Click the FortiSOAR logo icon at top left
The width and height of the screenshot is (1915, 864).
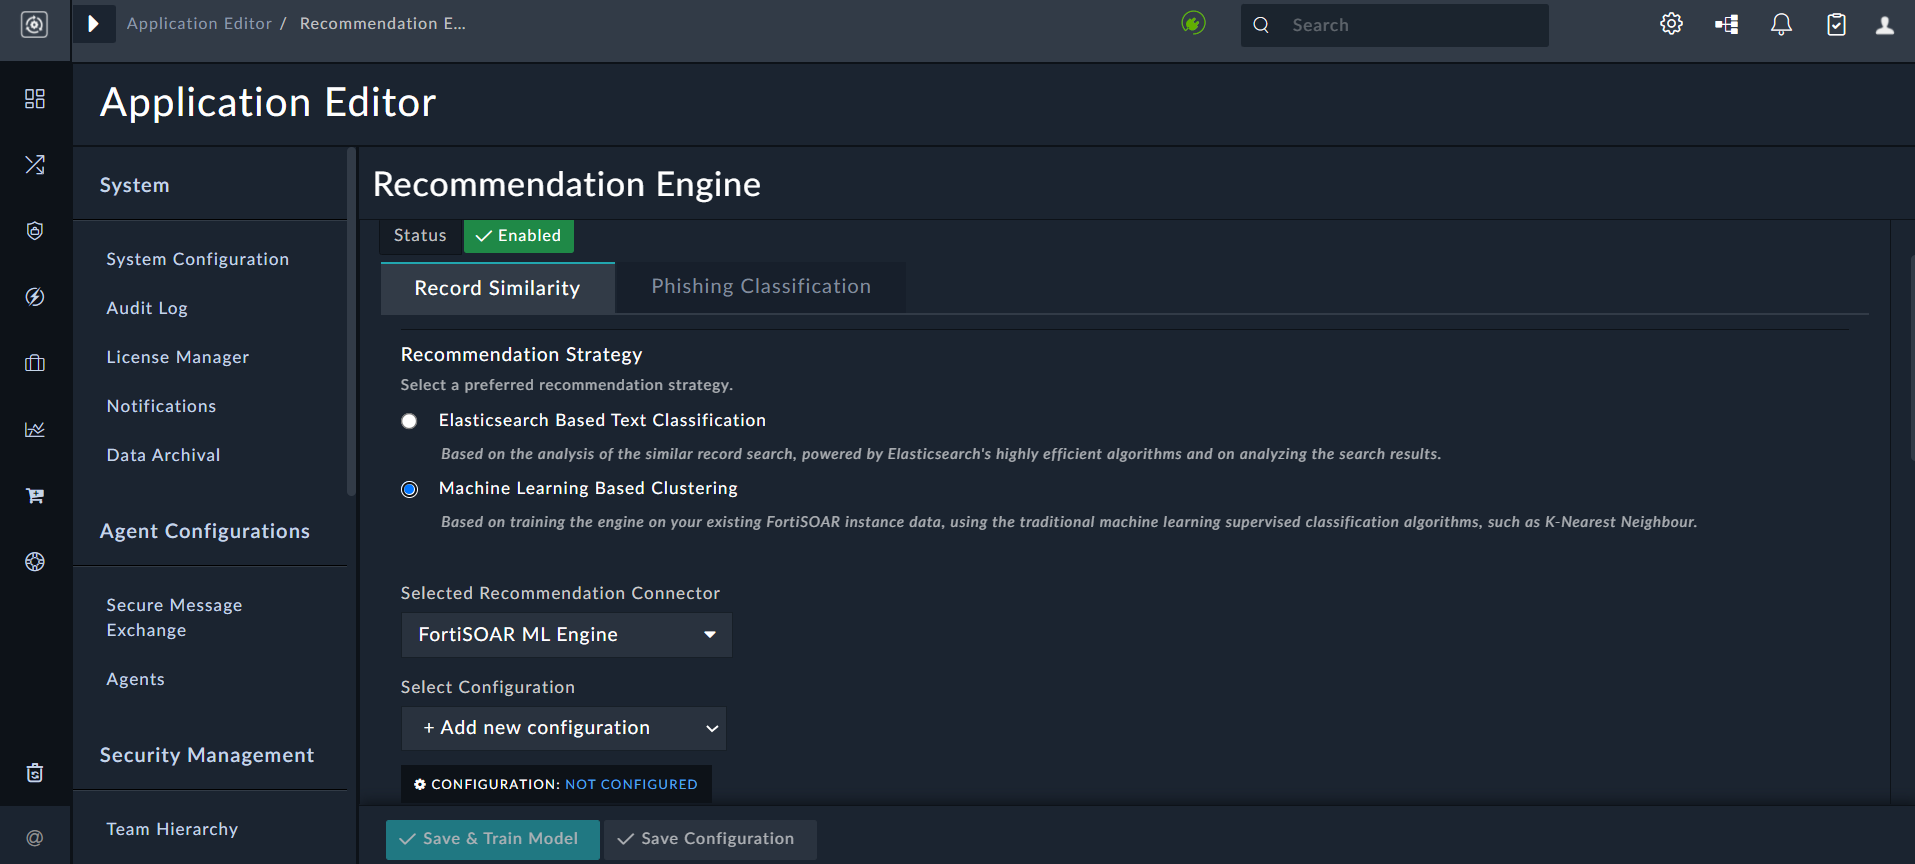coord(34,25)
